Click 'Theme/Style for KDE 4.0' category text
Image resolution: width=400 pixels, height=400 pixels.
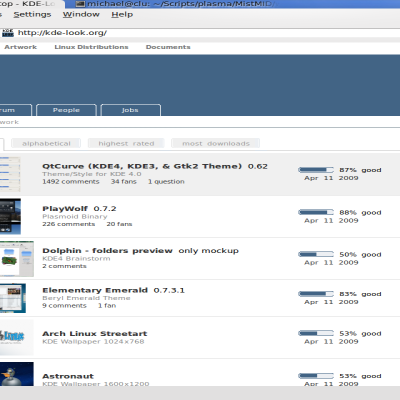(x=92, y=174)
